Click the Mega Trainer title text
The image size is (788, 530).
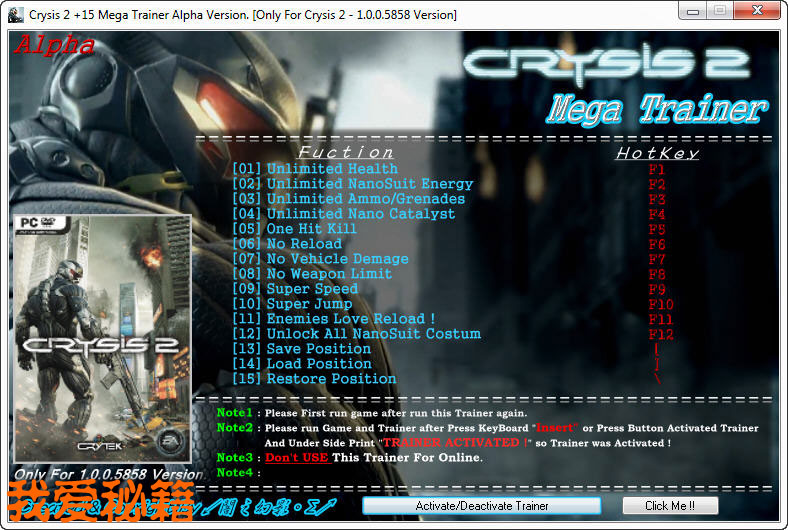point(656,109)
